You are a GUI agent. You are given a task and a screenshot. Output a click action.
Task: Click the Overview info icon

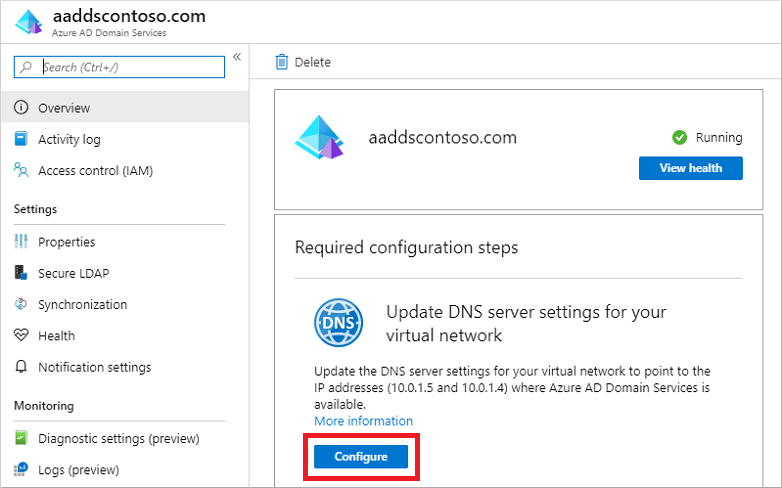pos(21,108)
